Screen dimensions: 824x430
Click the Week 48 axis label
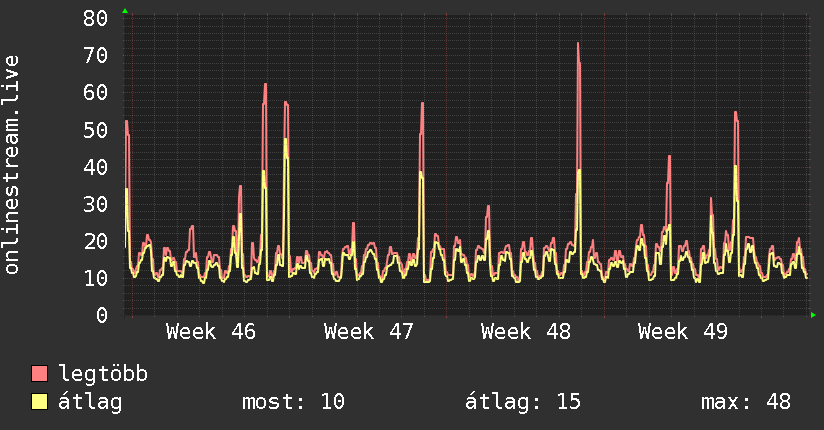526,332
